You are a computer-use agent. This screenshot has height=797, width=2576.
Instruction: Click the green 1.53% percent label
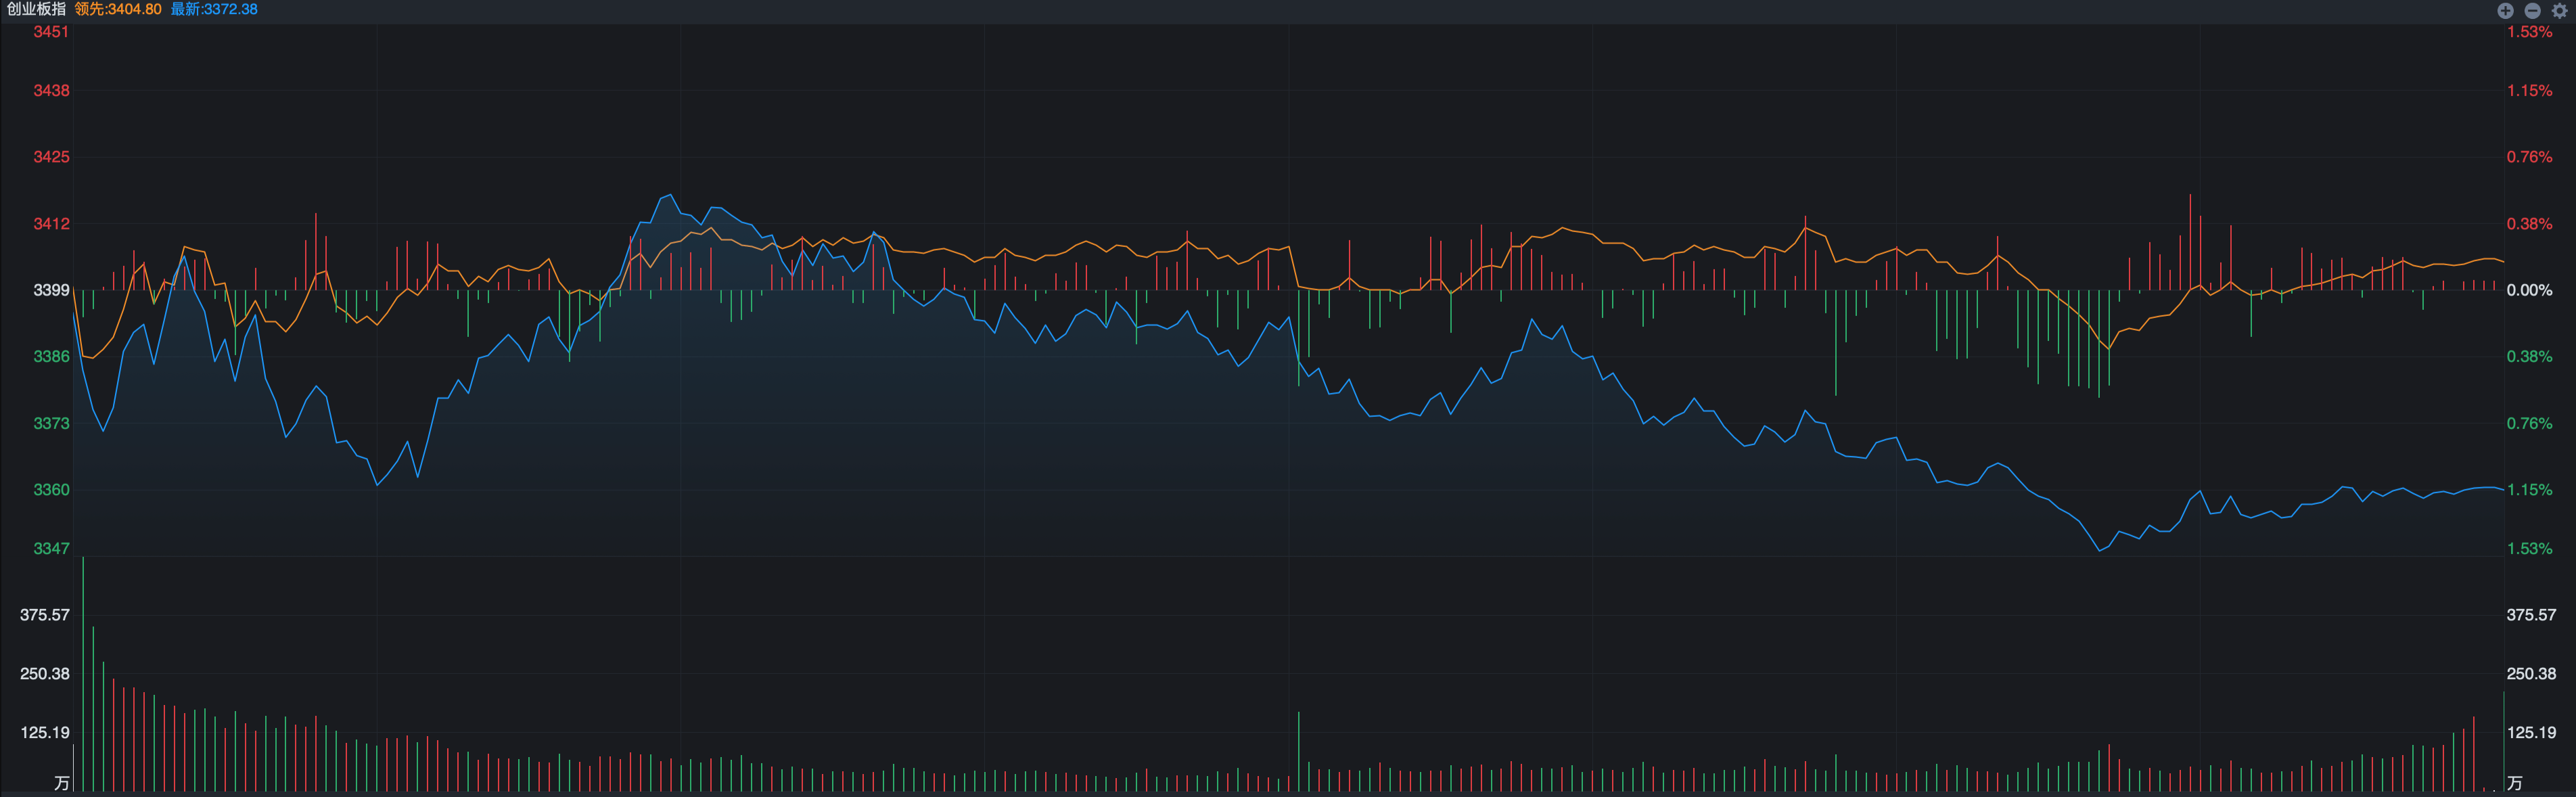point(2529,548)
